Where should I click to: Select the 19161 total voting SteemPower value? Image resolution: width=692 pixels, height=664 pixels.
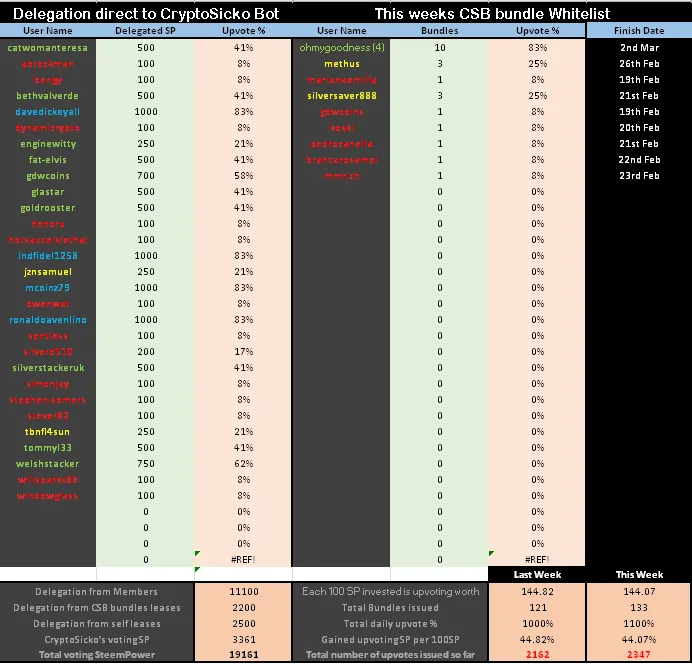244,655
